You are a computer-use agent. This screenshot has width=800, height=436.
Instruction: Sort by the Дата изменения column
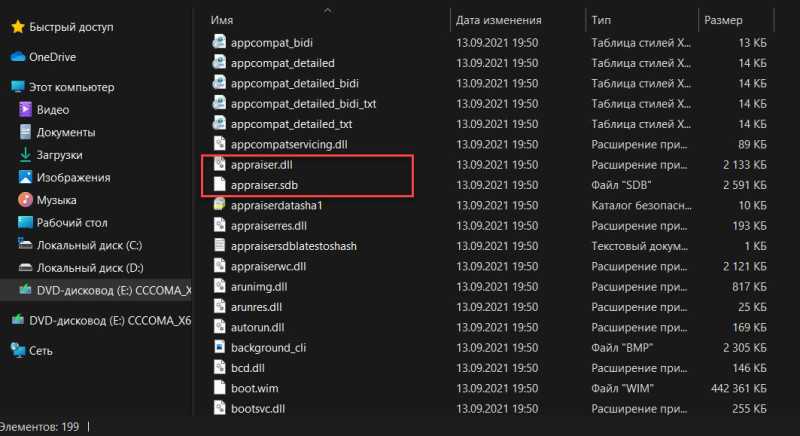coord(498,20)
